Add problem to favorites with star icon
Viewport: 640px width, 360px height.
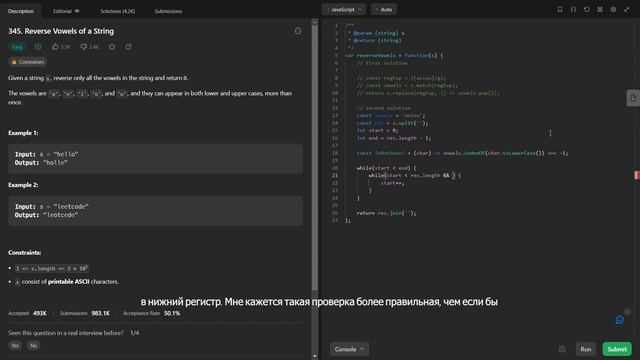tap(112, 47)
